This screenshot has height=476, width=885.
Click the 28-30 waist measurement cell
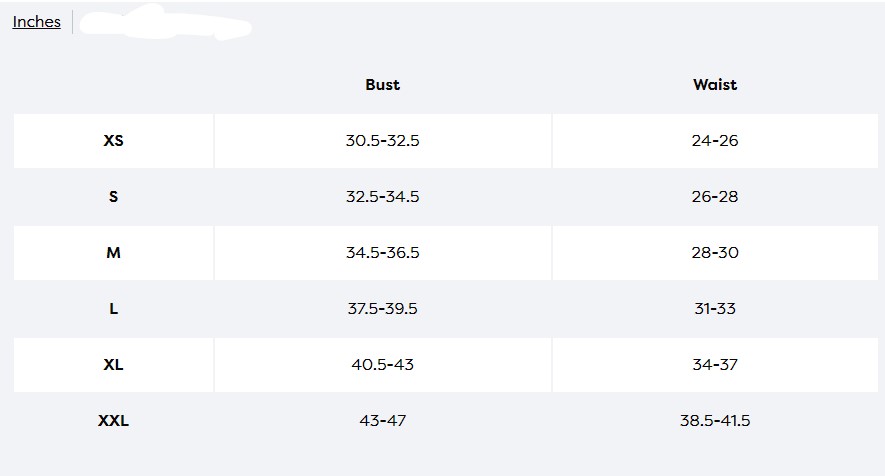pyautogui.click(x=714, y=253)
